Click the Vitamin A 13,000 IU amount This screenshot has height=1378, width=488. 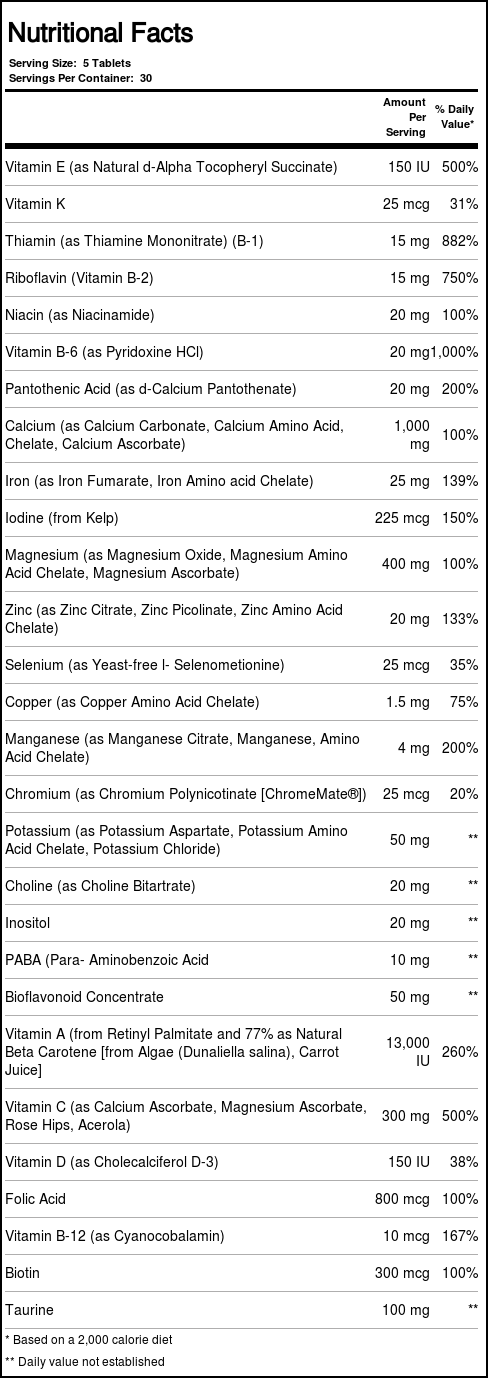click(x=408, y=1052)
